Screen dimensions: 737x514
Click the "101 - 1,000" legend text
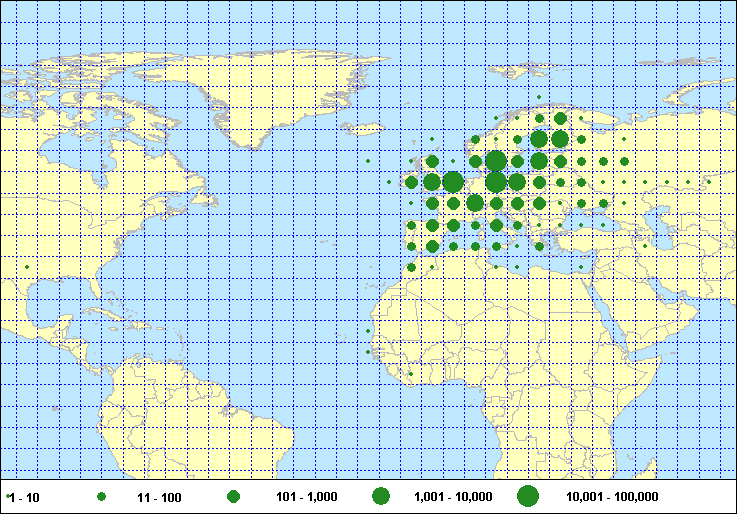(x=305, y=497)
